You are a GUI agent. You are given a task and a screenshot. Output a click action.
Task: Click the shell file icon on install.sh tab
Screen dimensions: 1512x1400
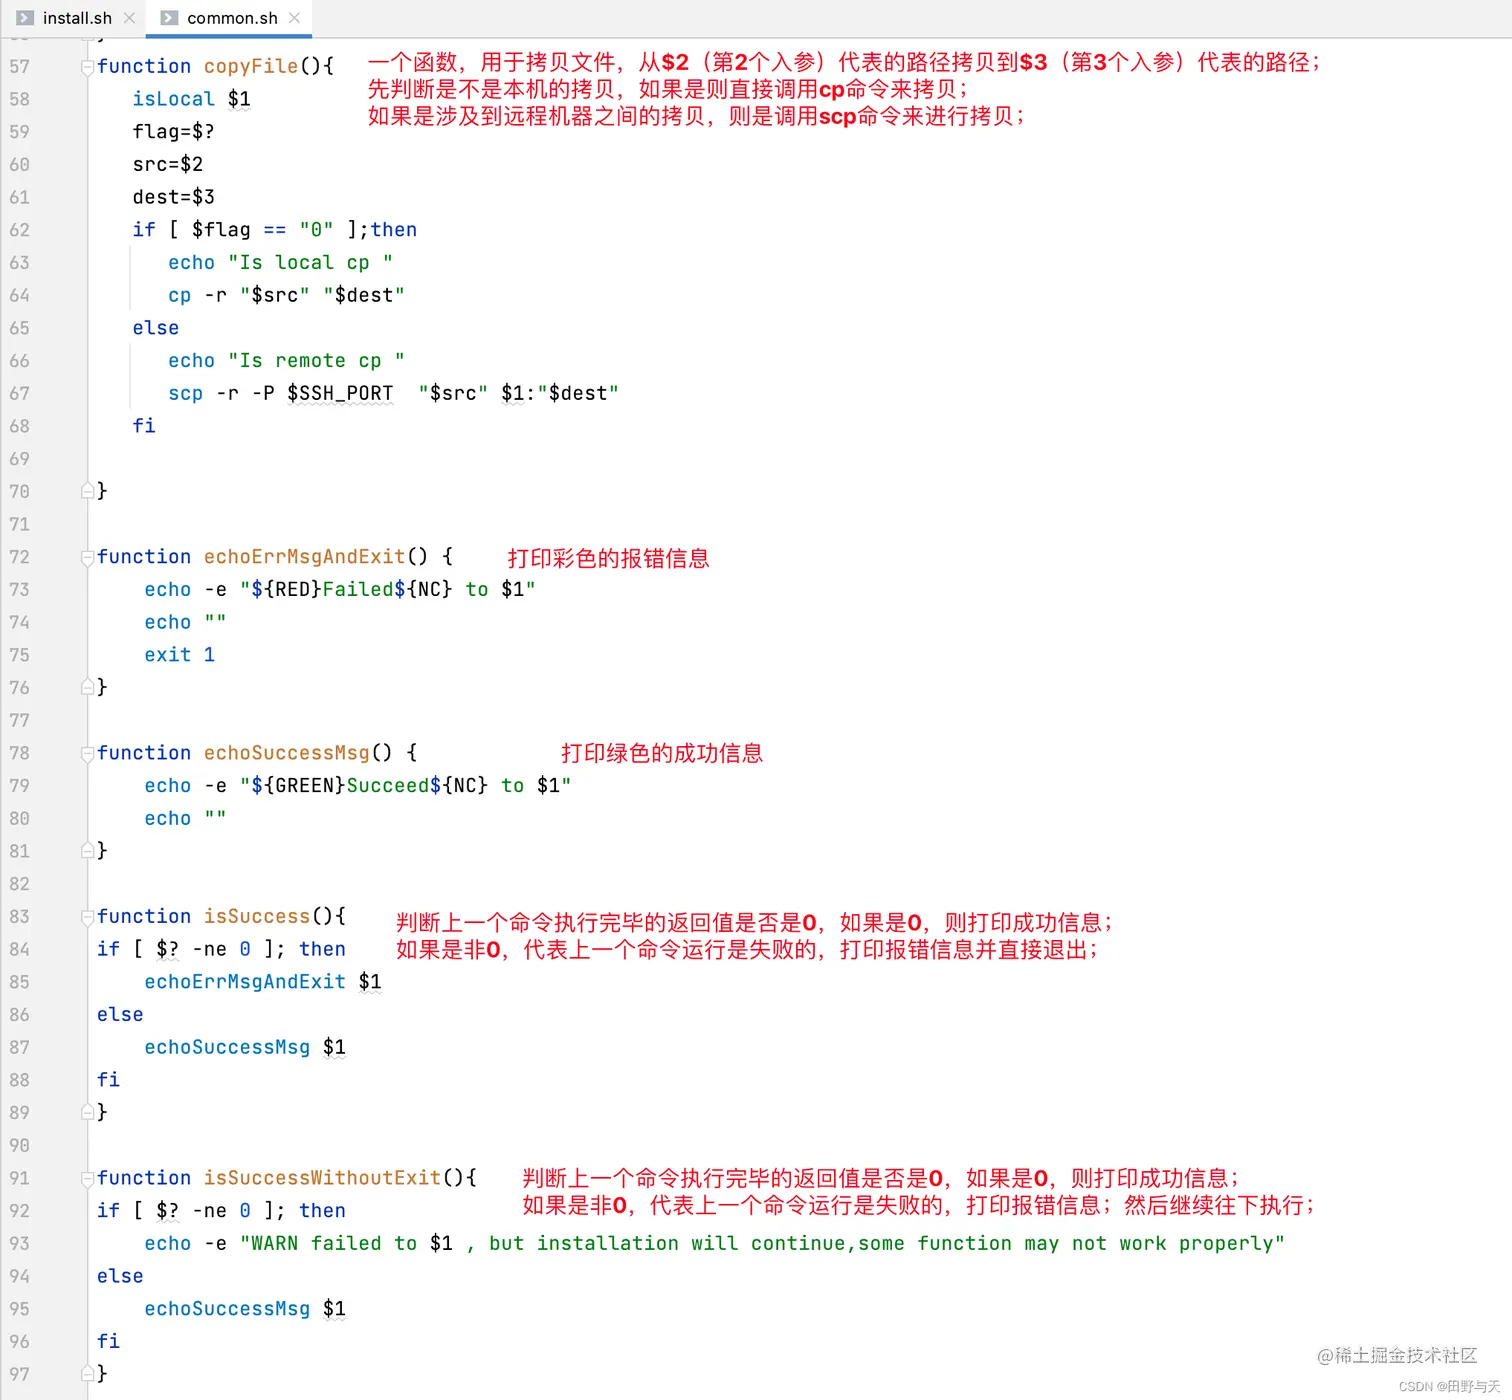[x=25, y=18]
